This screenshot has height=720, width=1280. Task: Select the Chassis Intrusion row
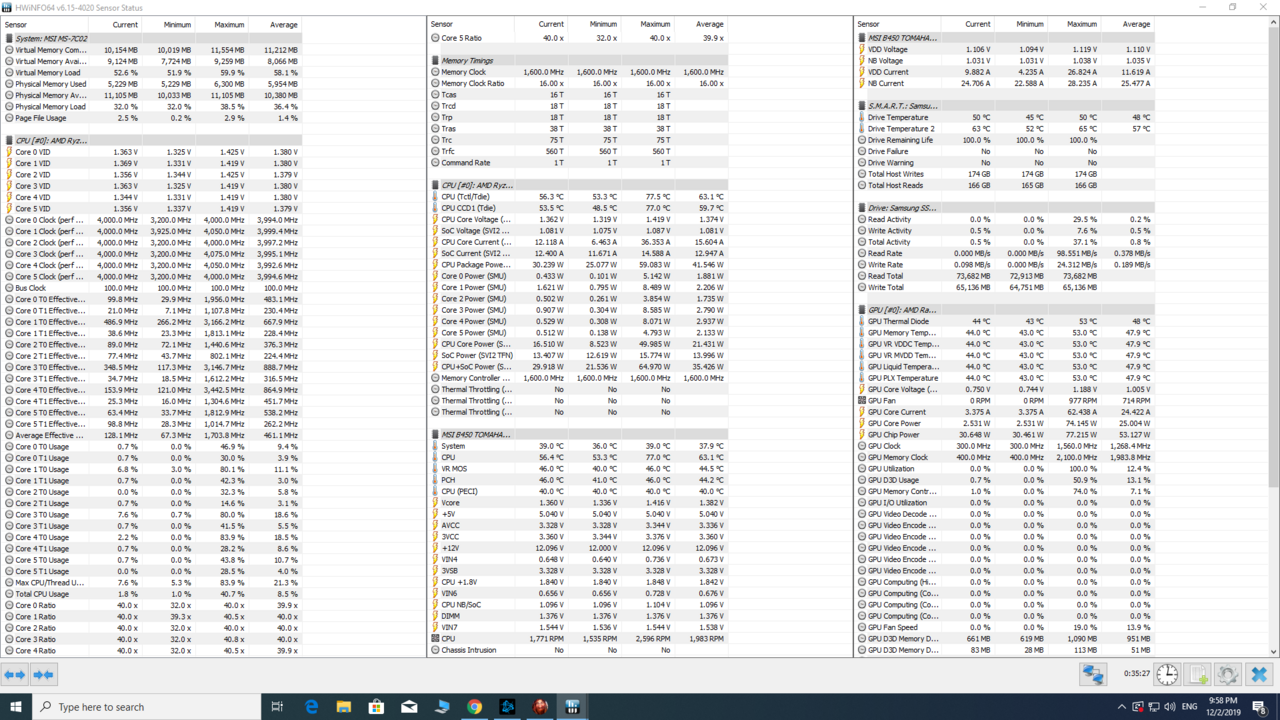click(577, 650)
